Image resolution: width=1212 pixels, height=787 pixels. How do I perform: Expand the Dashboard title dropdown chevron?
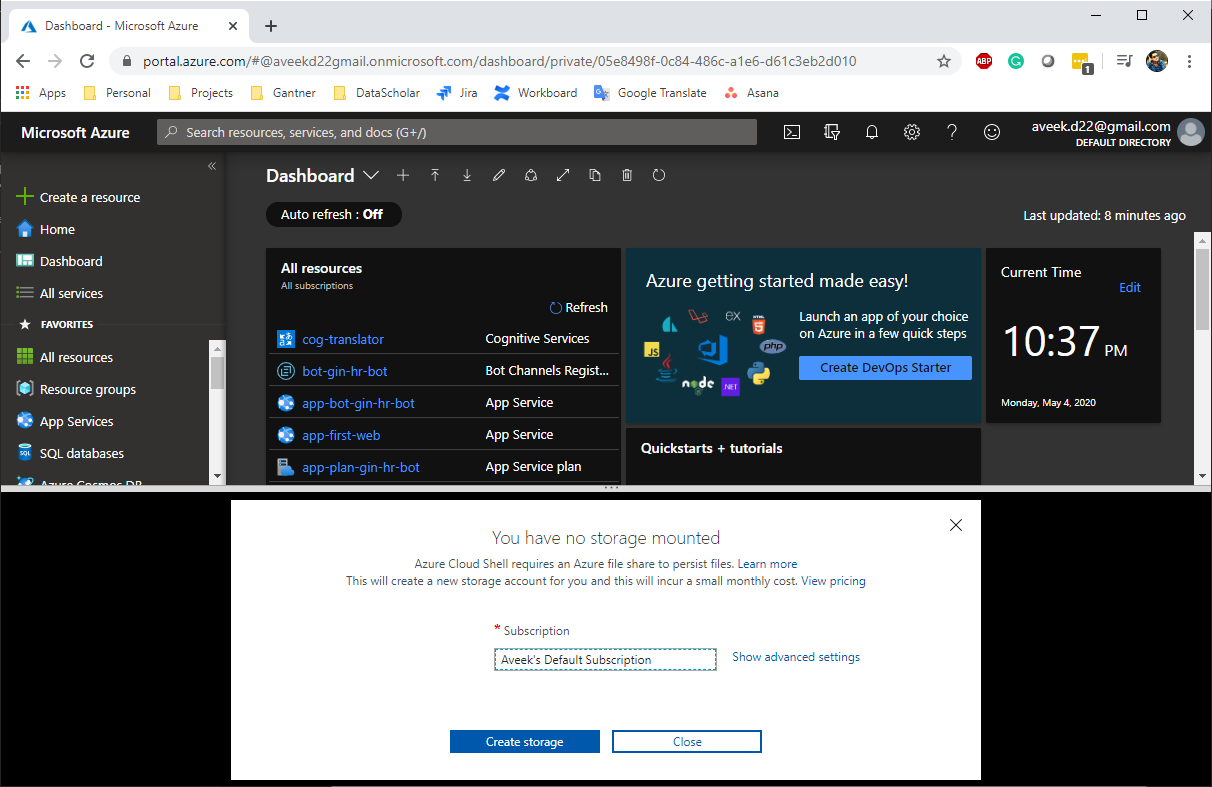coord(371,175)
